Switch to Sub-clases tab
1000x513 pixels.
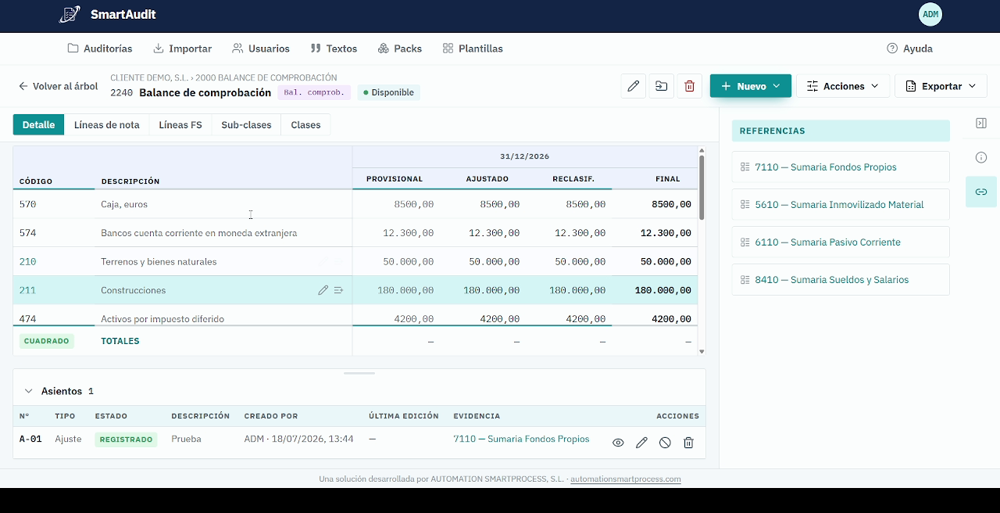[x=246, y=125]
